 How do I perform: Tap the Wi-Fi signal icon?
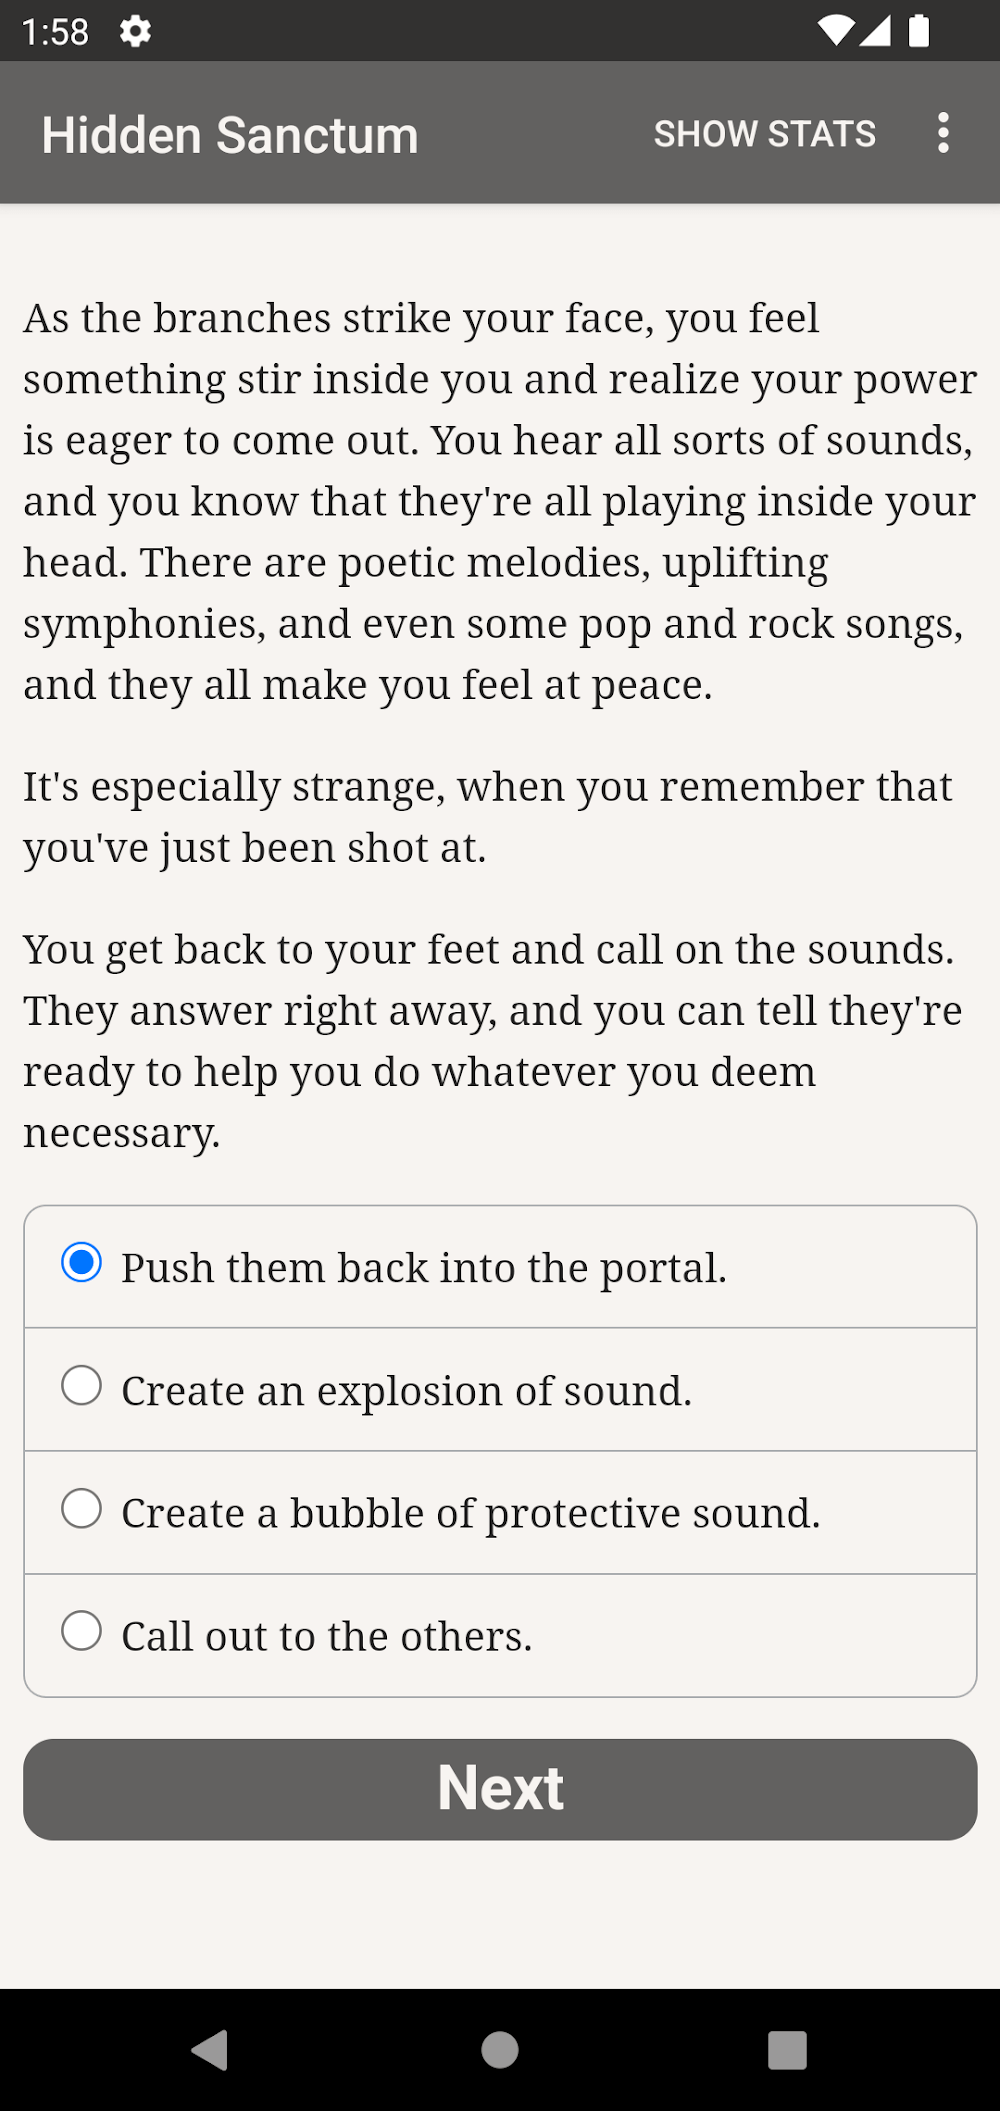tap(835, 32)
